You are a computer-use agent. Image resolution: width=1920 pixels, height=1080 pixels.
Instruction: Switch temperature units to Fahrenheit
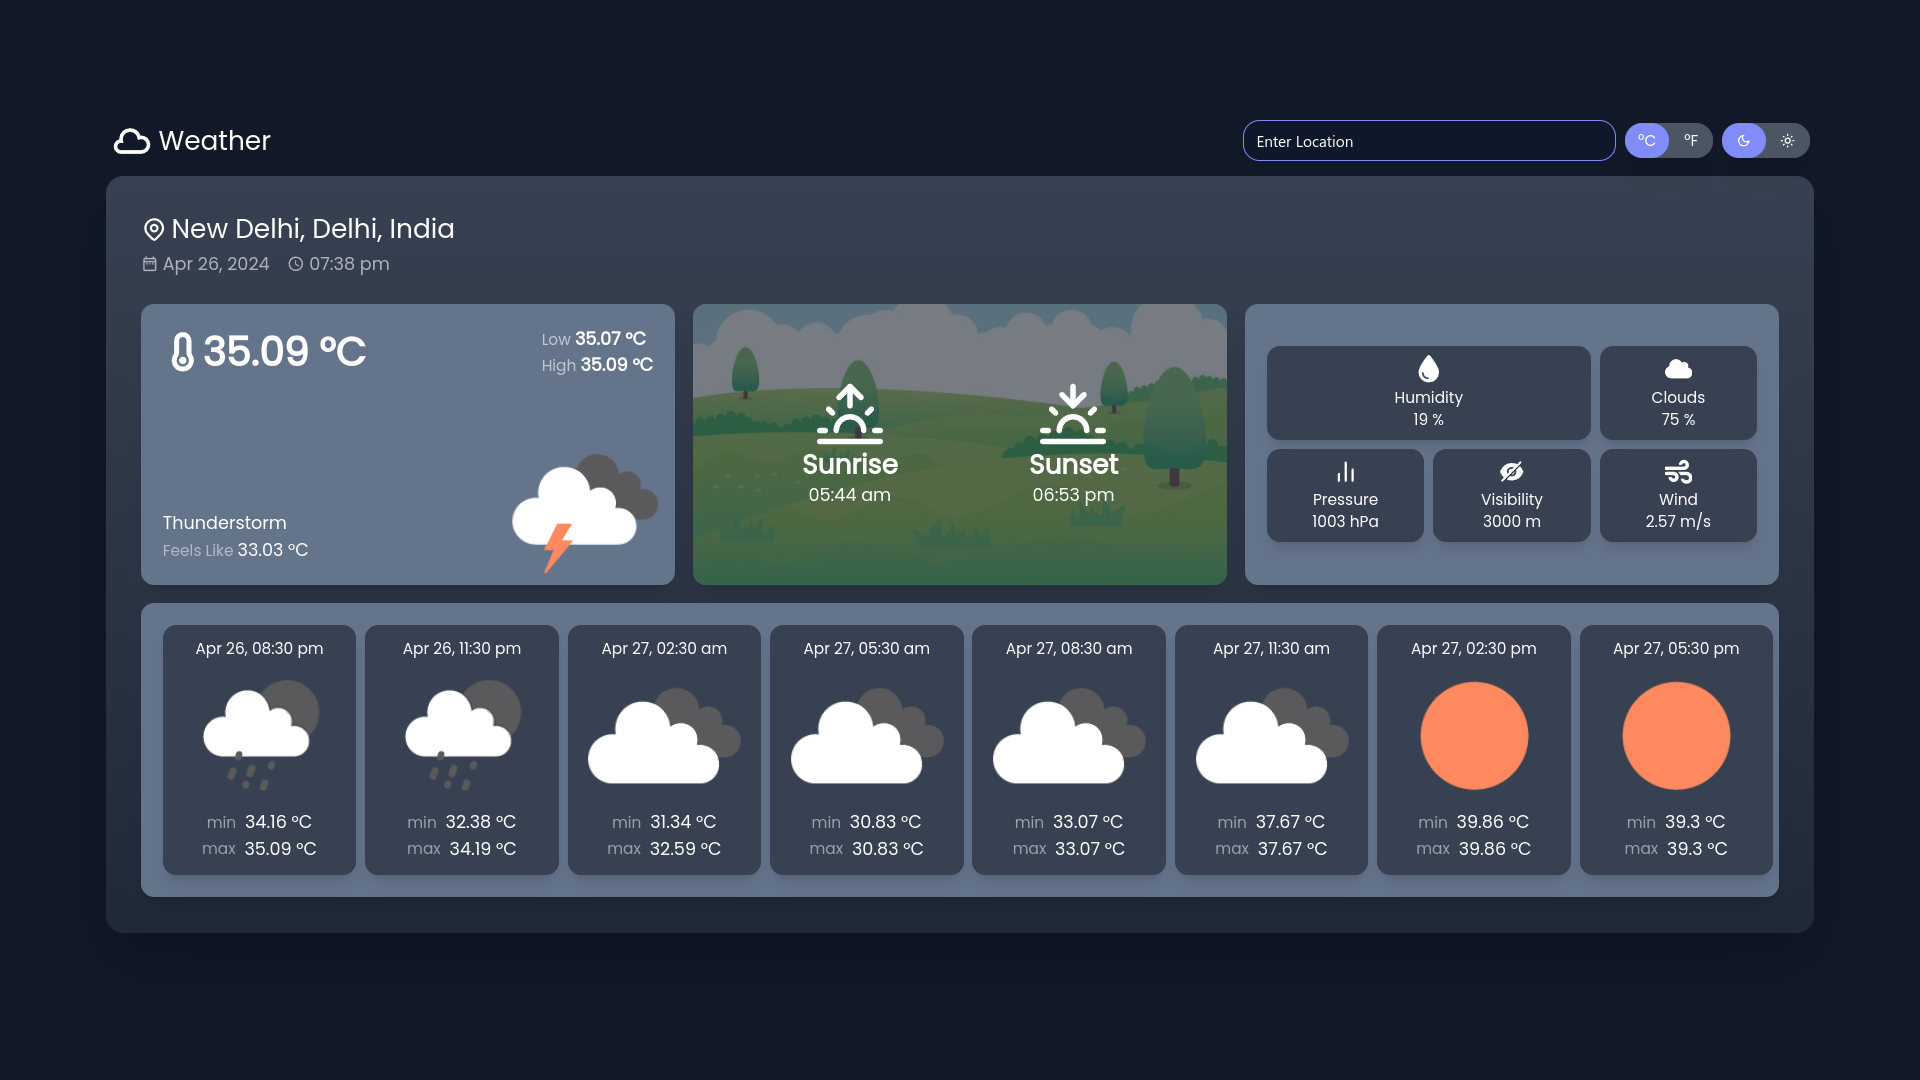(x=1692, y=141)
